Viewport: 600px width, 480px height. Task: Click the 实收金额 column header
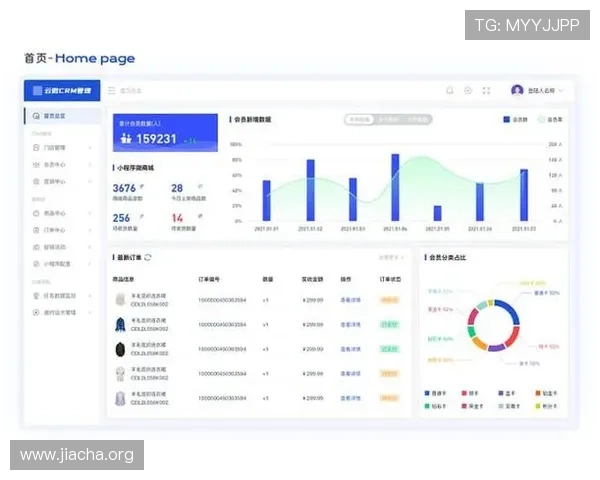pyautogui.click(x=312, y=279)
